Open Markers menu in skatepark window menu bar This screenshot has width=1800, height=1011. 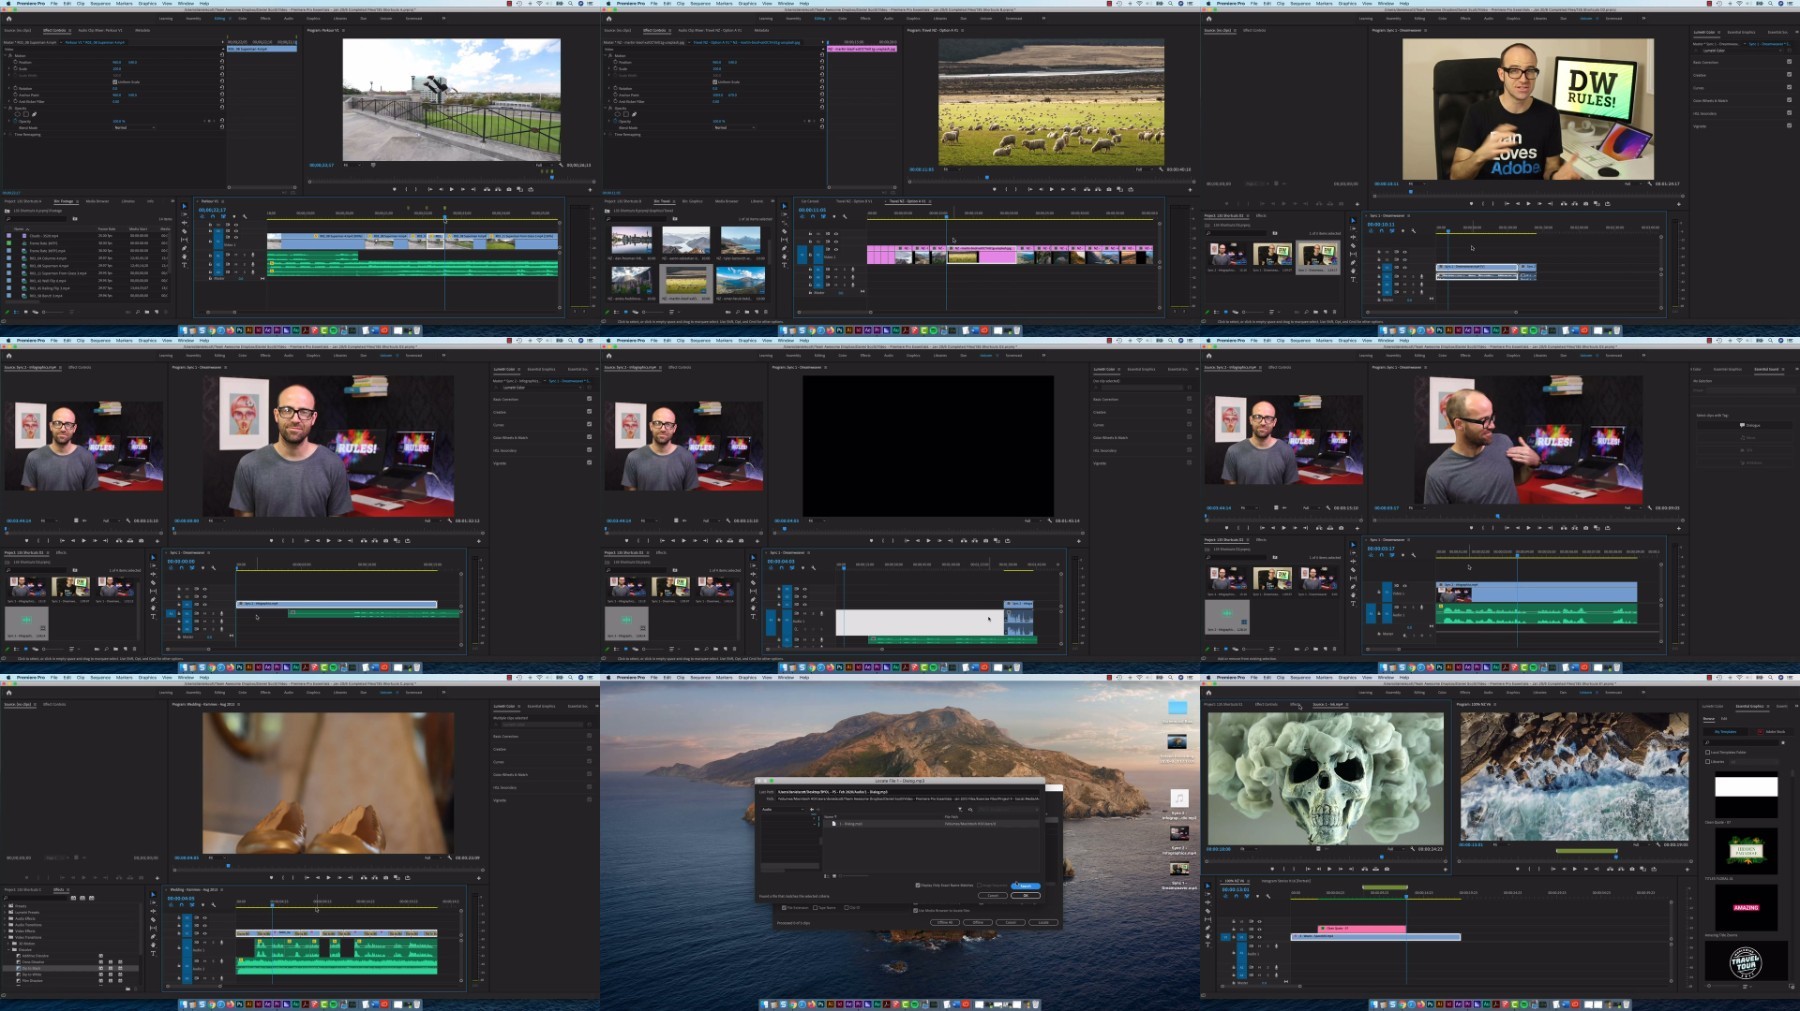pos(124,3)
